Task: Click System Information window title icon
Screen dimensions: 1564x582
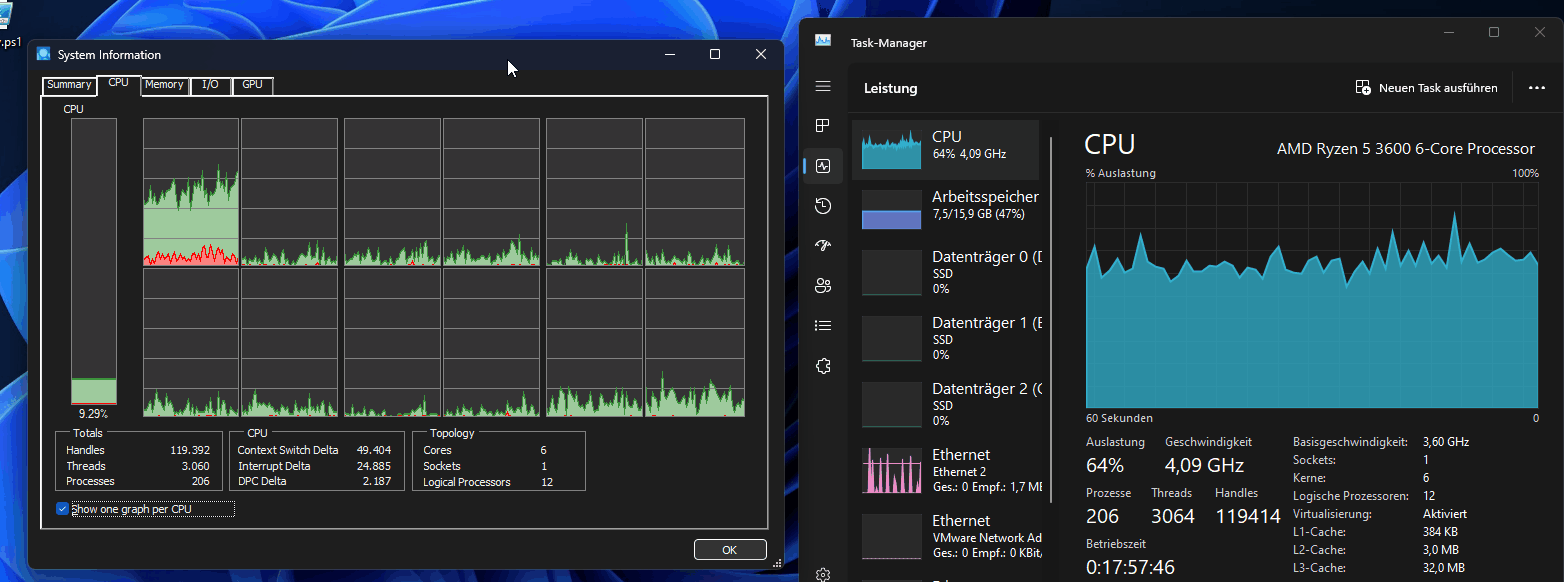Action: (x=44, y=55)
